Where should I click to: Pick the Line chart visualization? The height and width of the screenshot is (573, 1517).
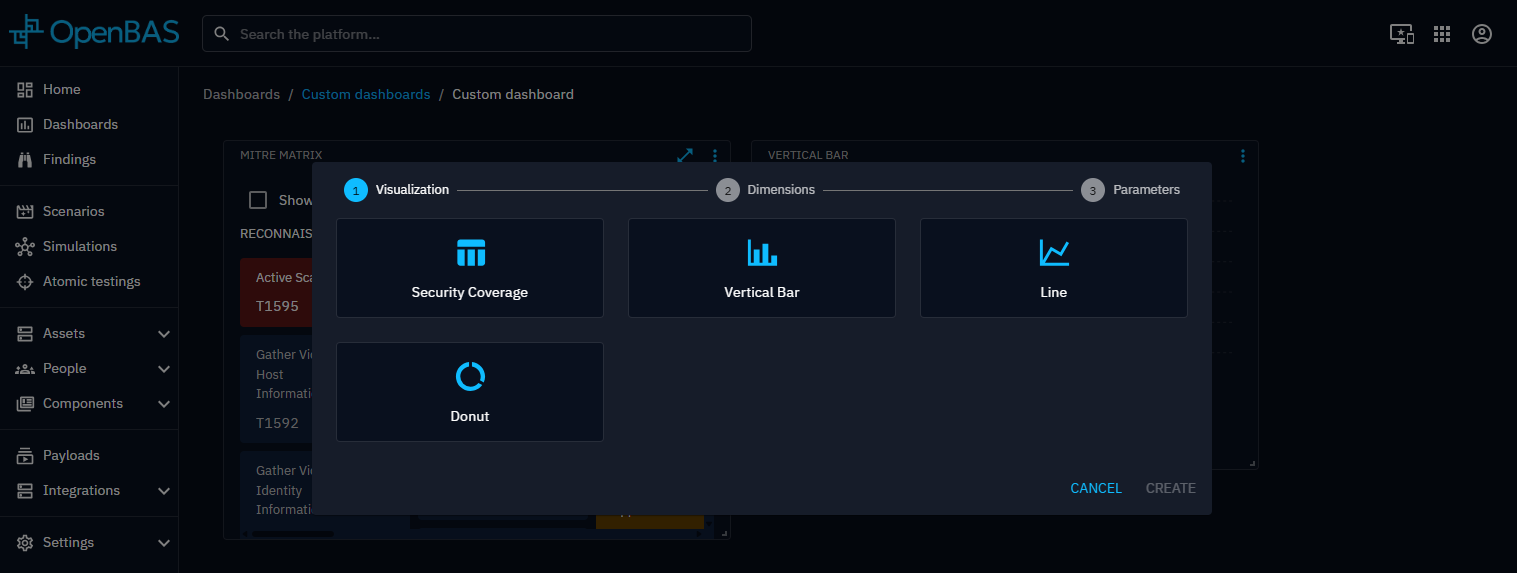click(1053, 268)
